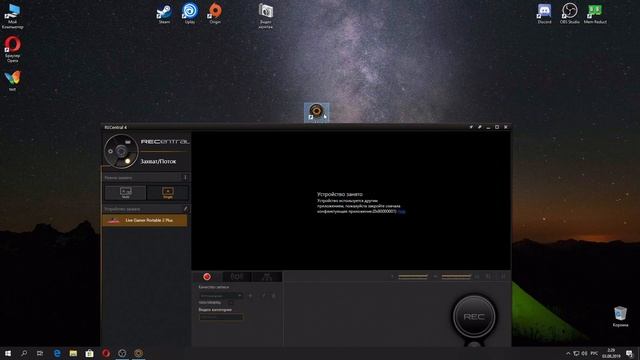Start recording with the REC button
The width and height of the screenshot is (640, 360).
tap(474, 316)
